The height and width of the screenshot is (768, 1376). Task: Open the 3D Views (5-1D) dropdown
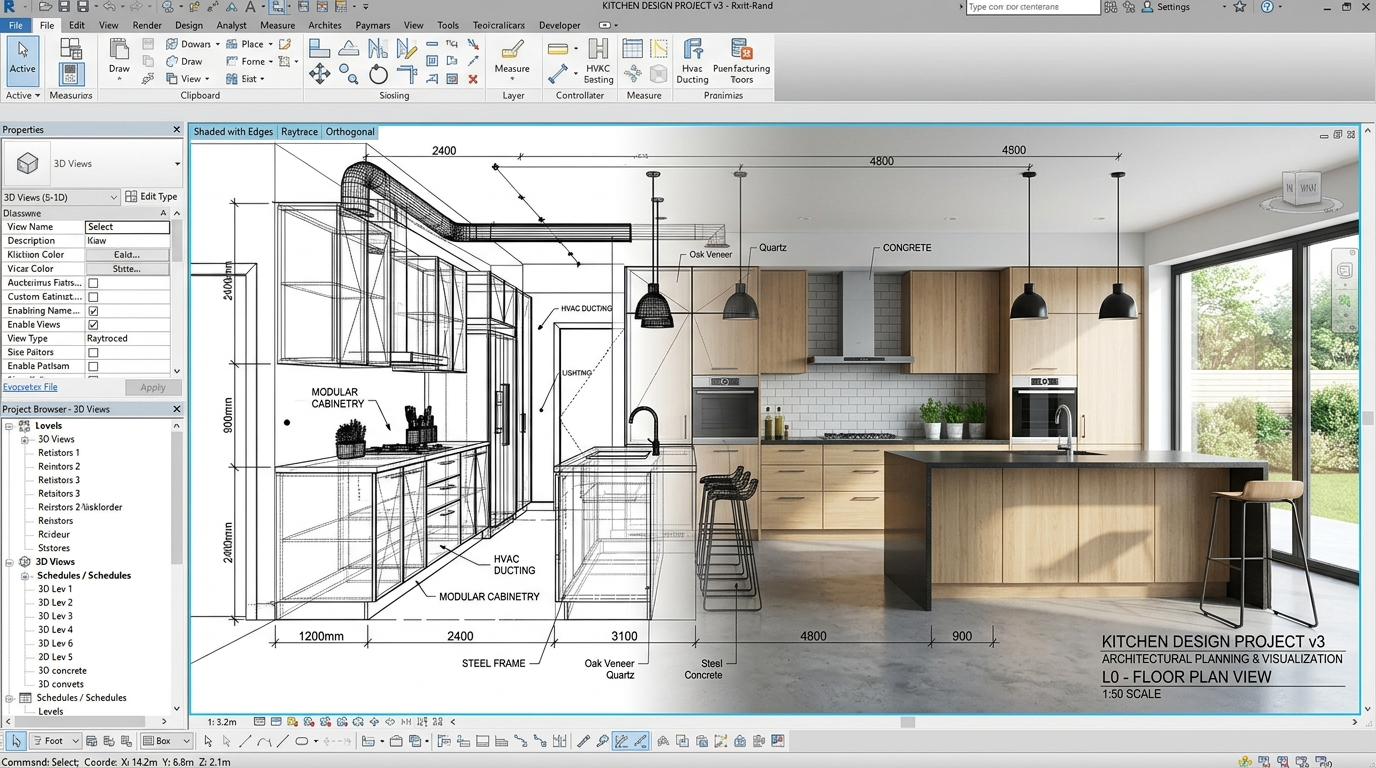pos(60,197)
